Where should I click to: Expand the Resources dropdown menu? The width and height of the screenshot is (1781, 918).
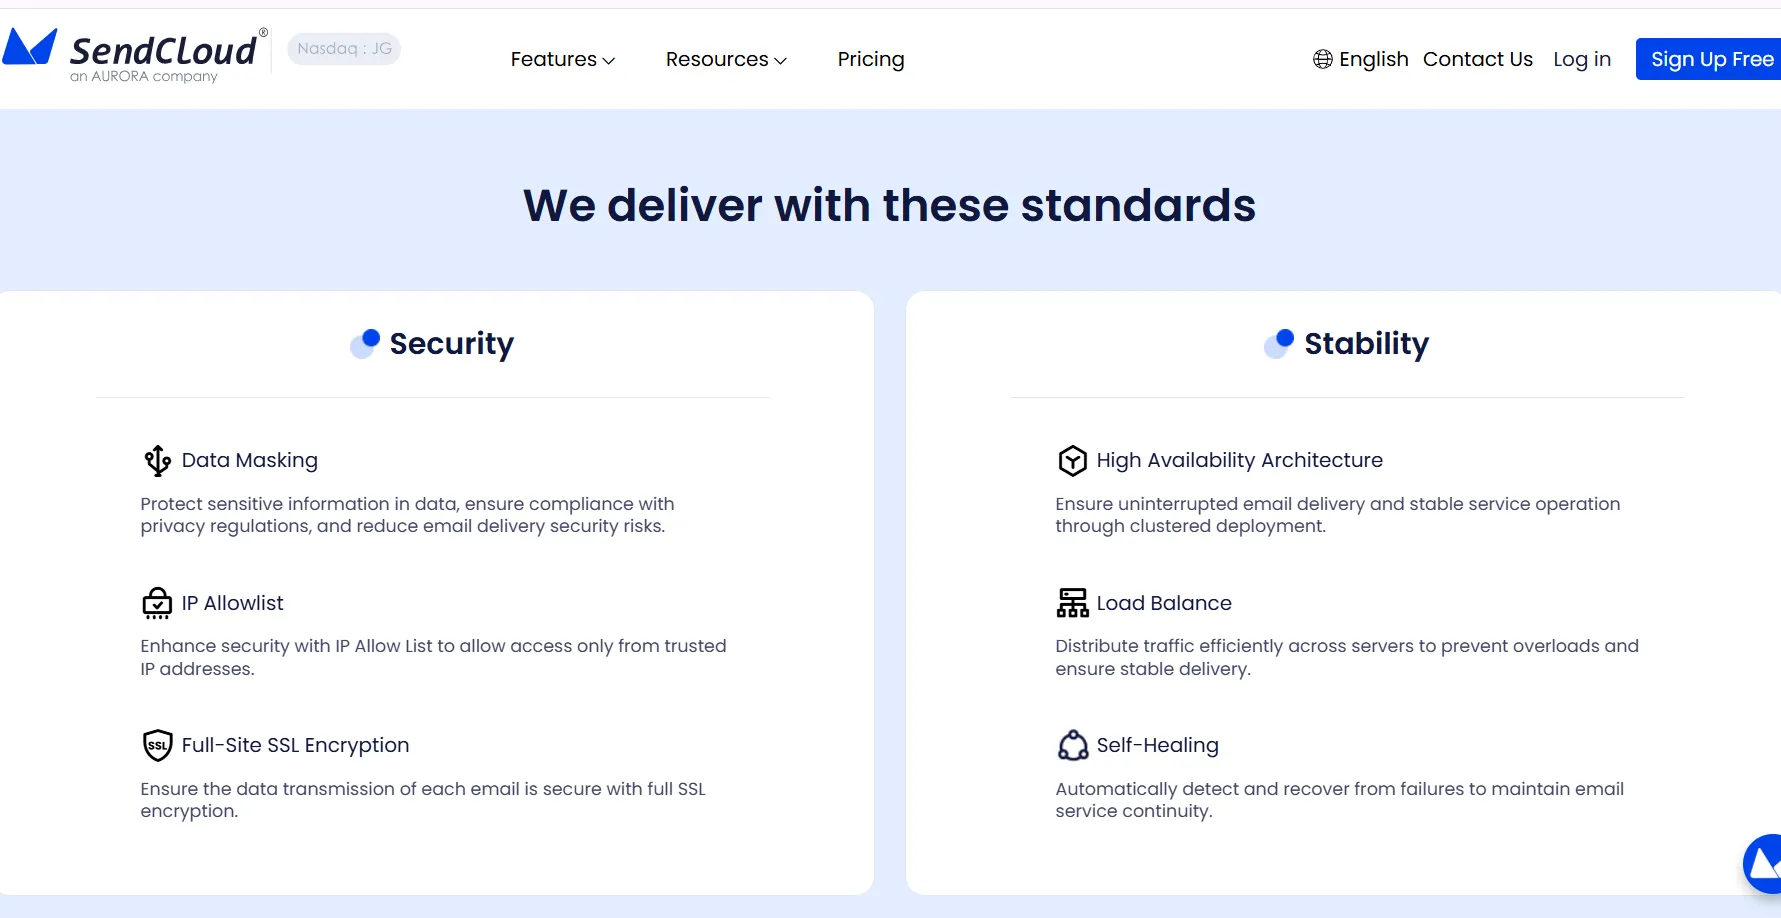click(726, 59)
